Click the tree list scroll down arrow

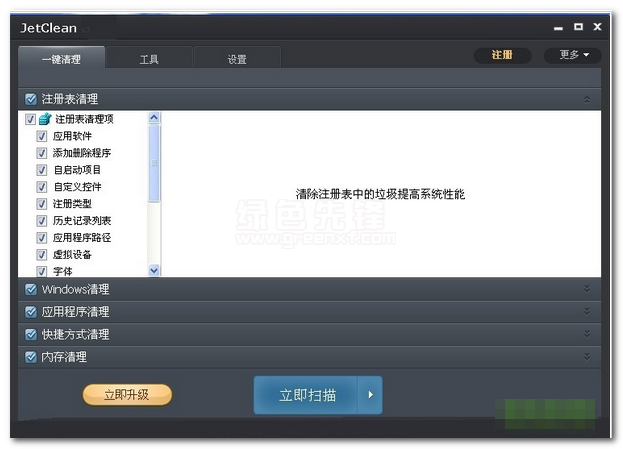point(154,271)
